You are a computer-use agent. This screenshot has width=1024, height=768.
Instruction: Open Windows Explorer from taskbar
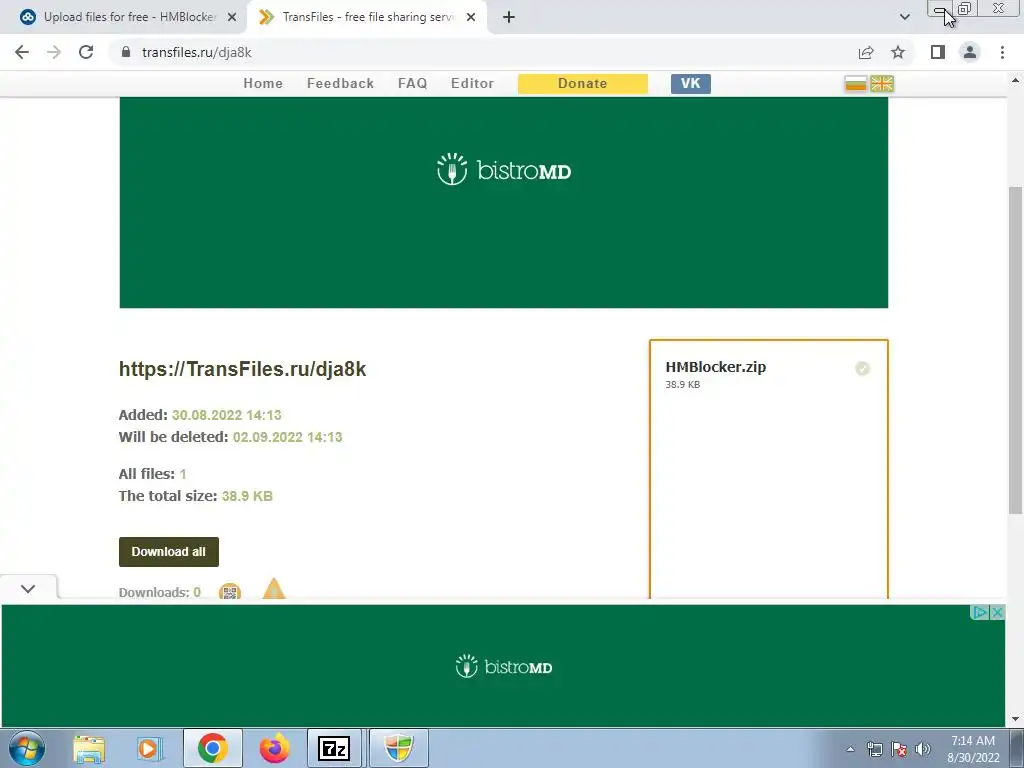tap(89, 748)
